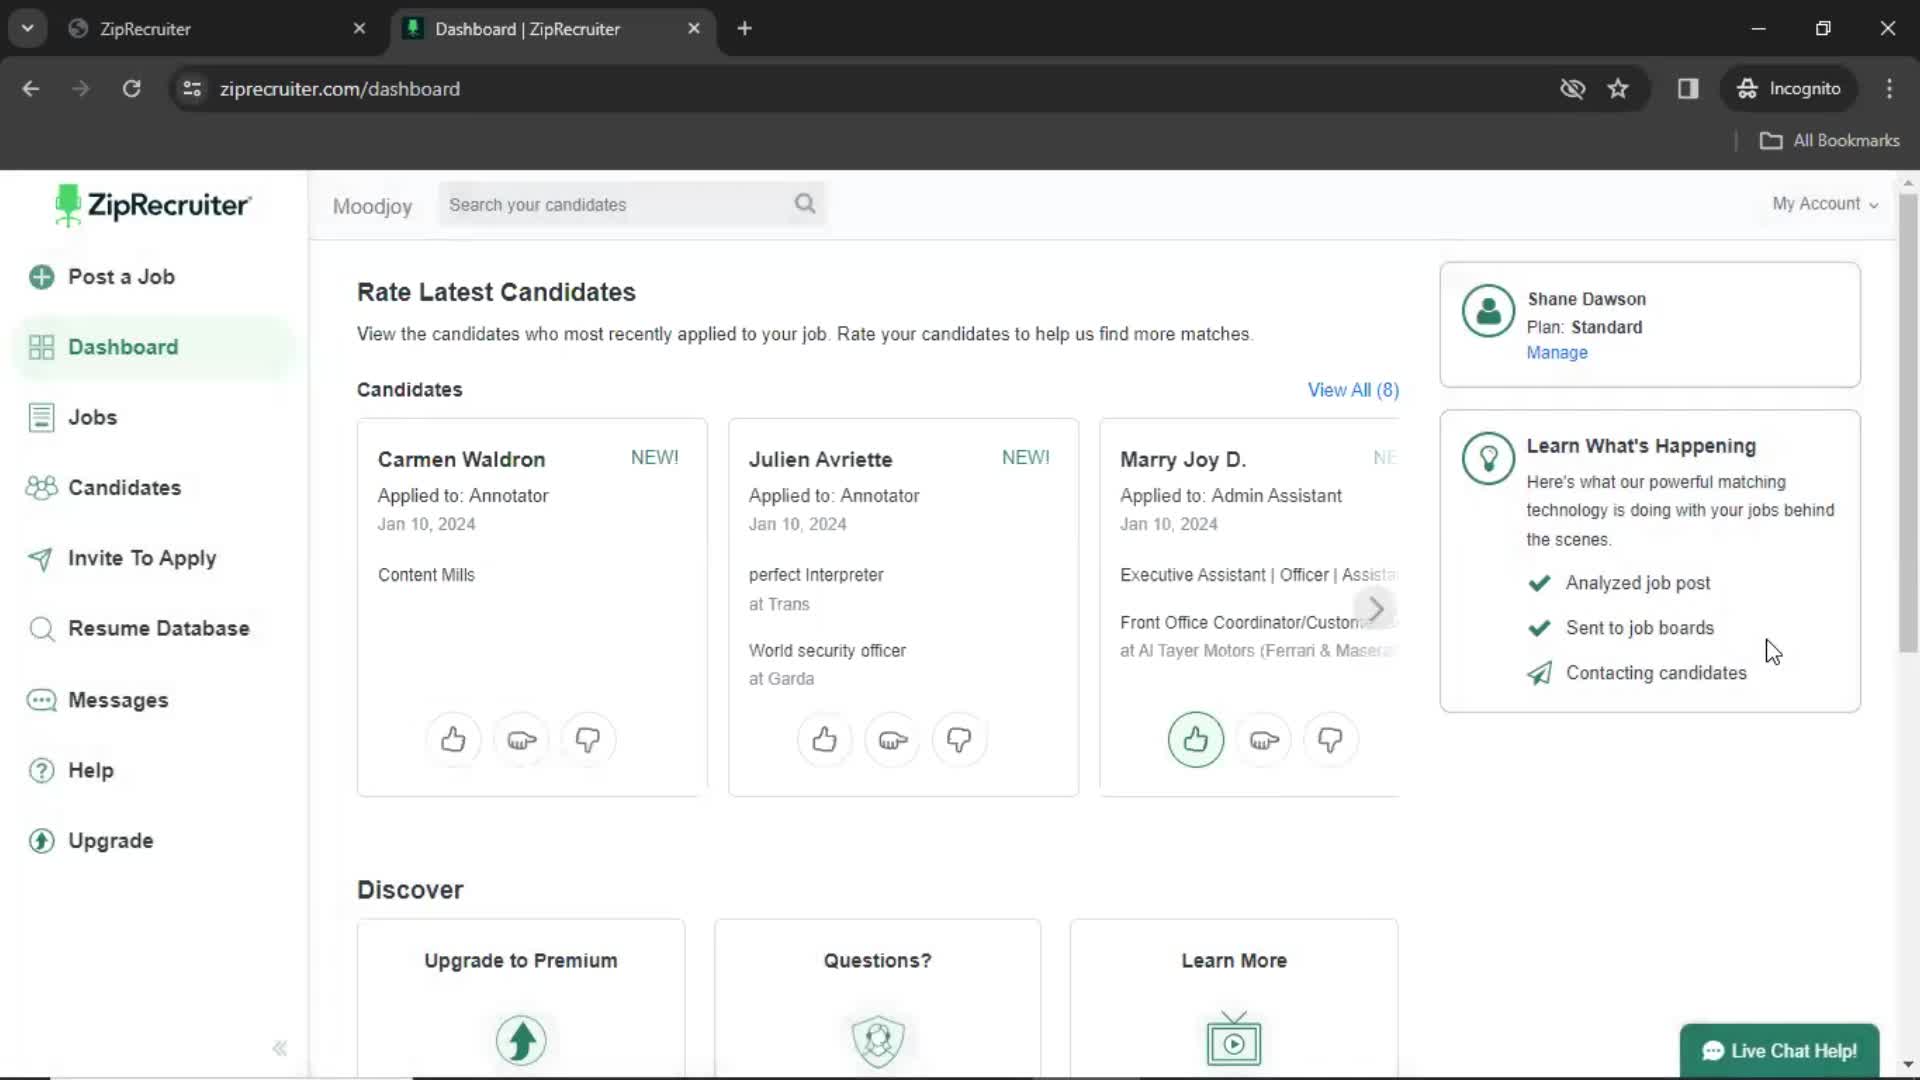Thumbs up Carmen Waldron
The height and width of the screenshot is (1080, 1920).
453,739
